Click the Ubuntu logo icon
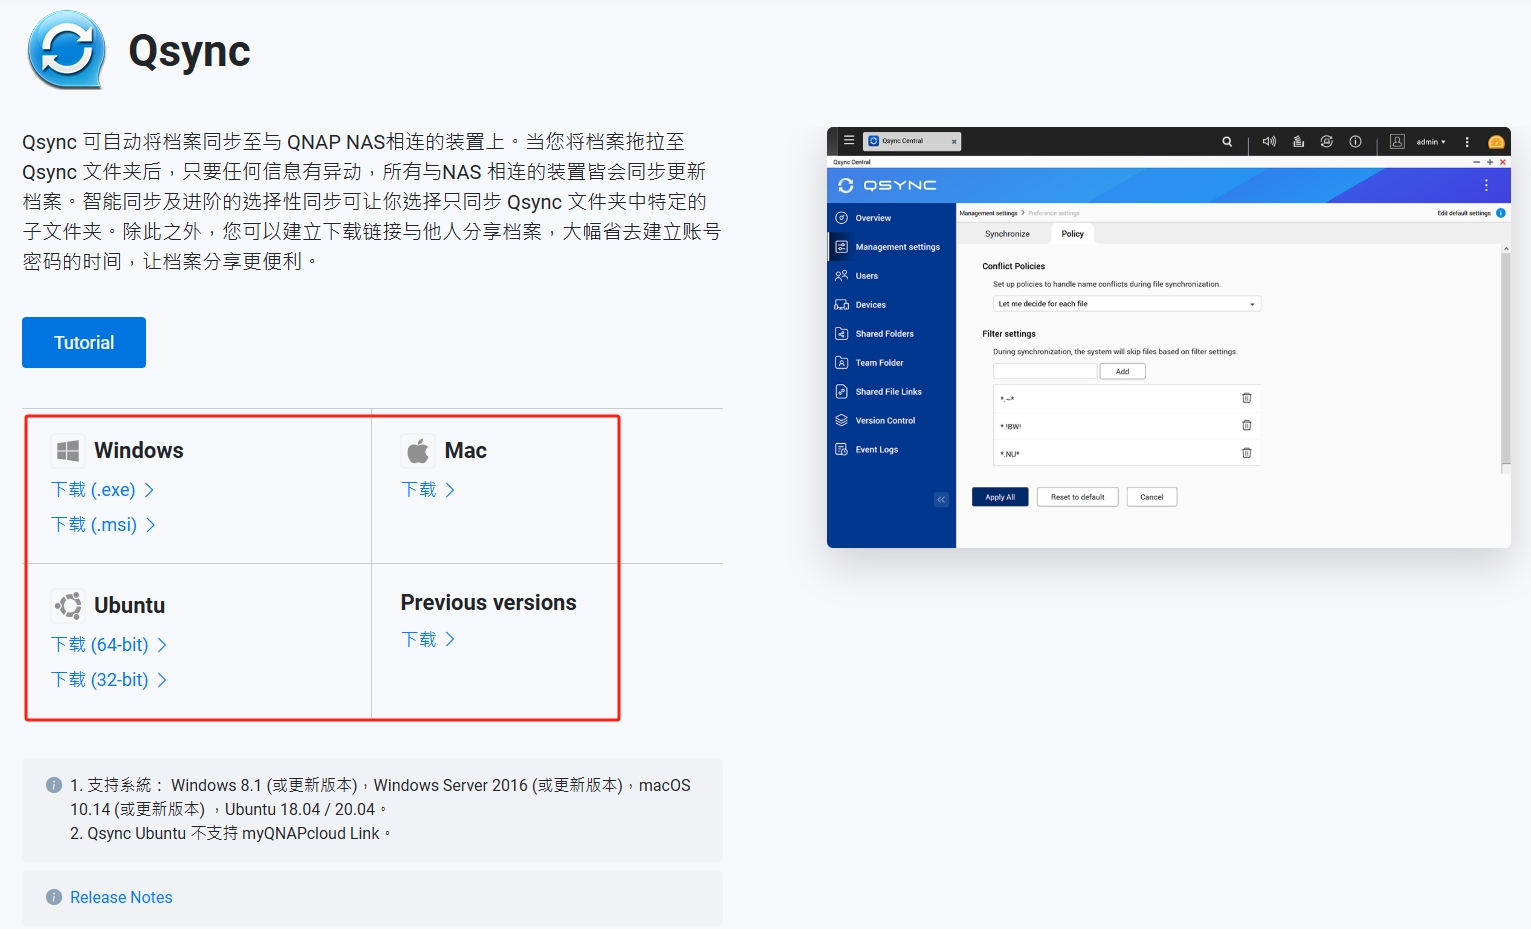The image size is (1531, 929). click(68, 606)
